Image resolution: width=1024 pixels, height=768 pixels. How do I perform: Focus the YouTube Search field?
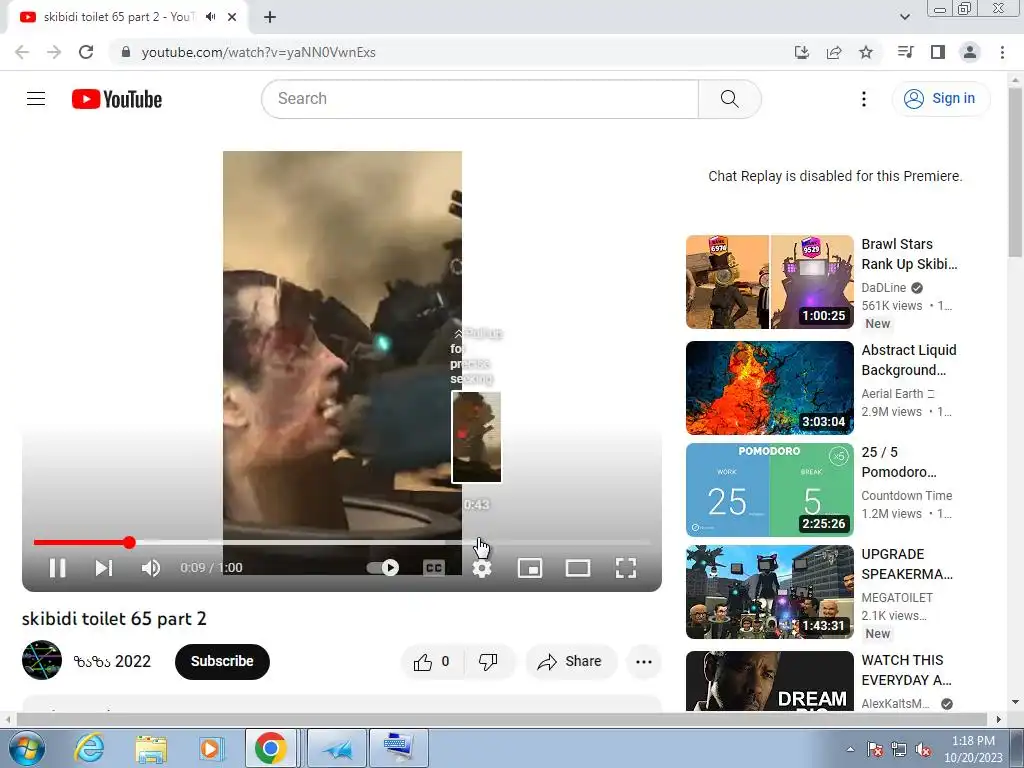pos(480,99)
